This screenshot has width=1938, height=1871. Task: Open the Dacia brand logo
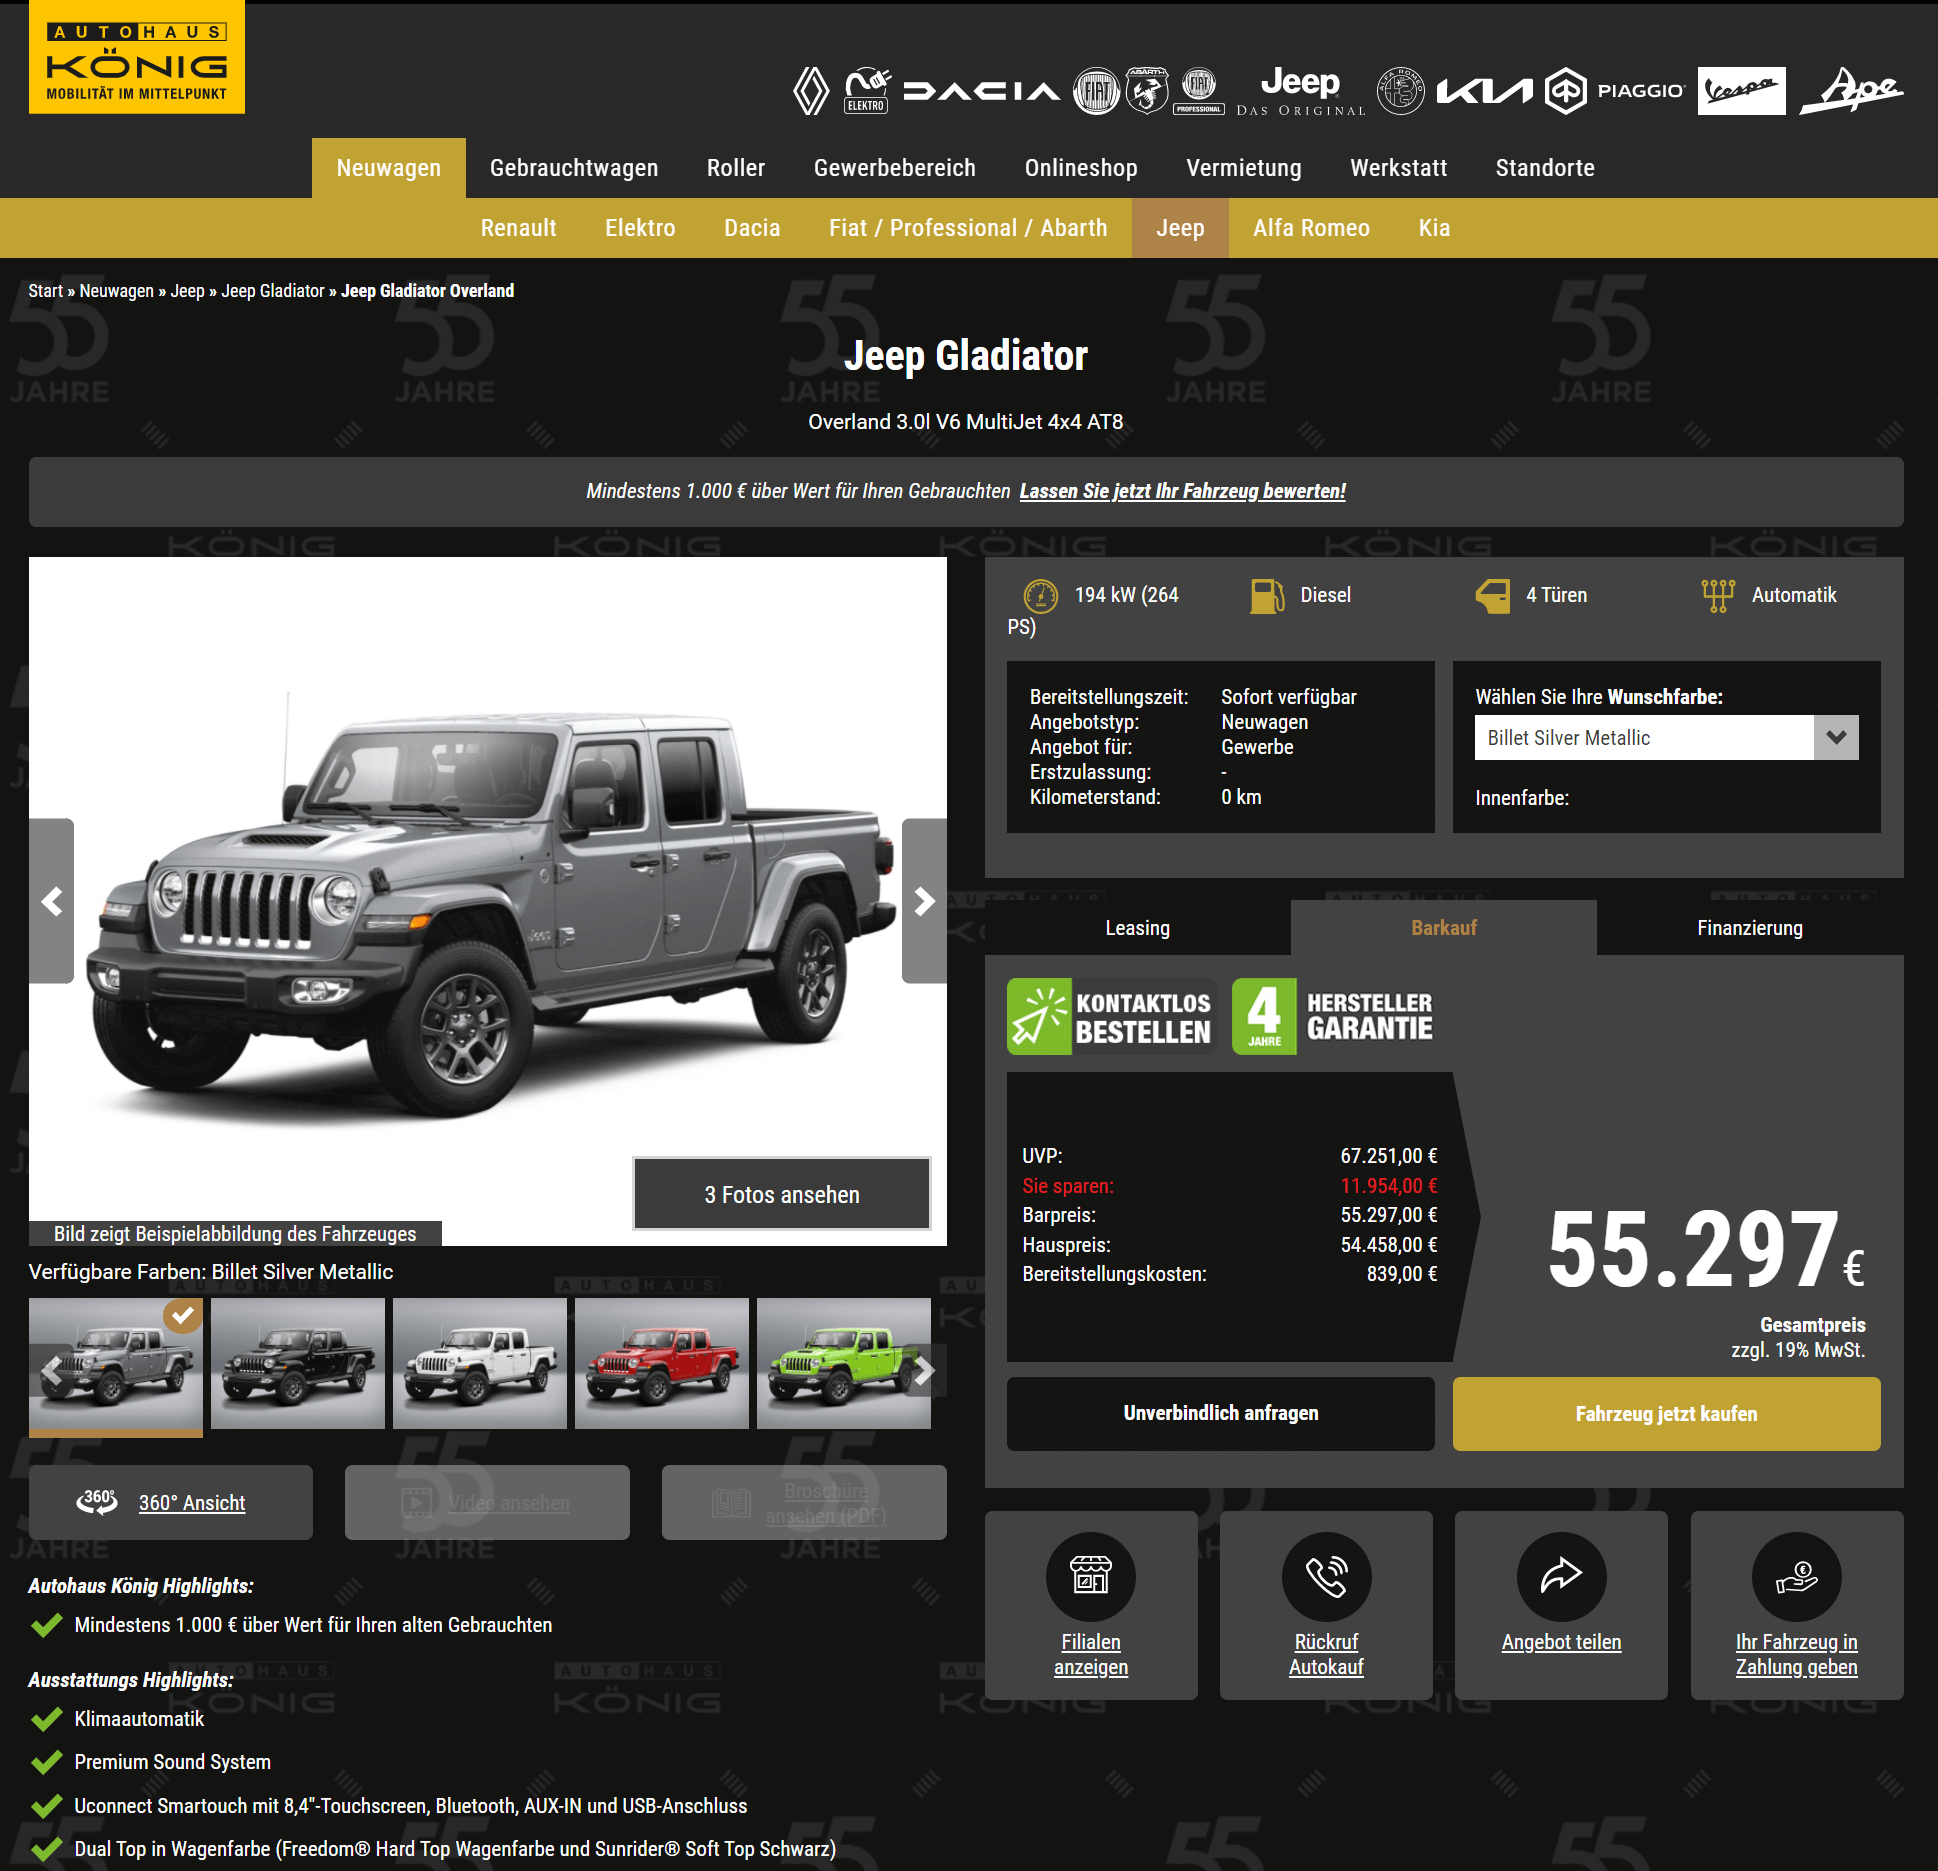pos(981,91)
